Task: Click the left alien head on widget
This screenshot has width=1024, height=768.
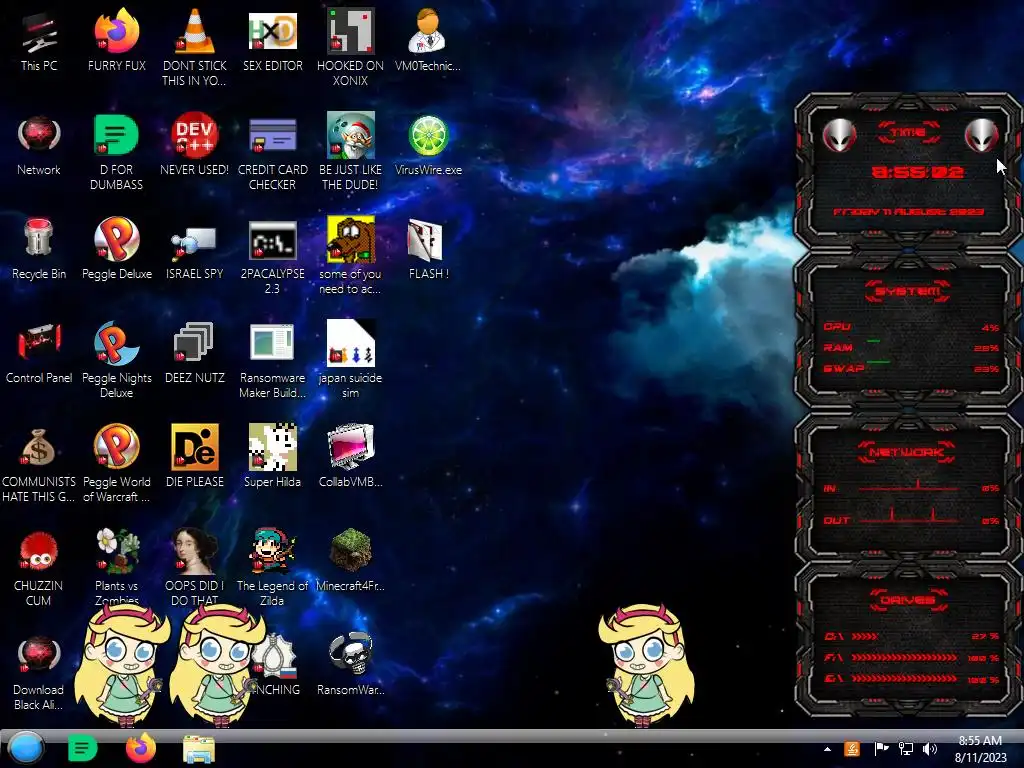Action: point(839,136)
